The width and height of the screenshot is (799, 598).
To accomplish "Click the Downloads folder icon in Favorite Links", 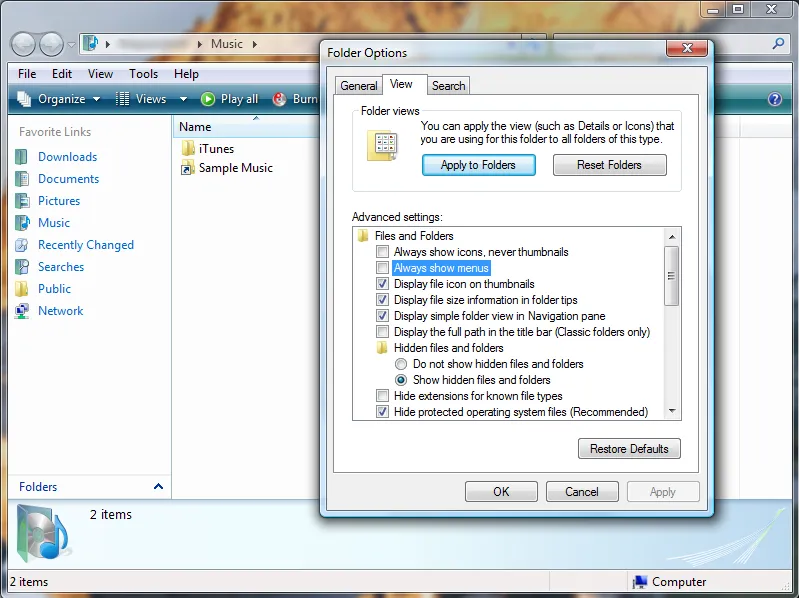I will pyautogui.click(x=22, y=157).
